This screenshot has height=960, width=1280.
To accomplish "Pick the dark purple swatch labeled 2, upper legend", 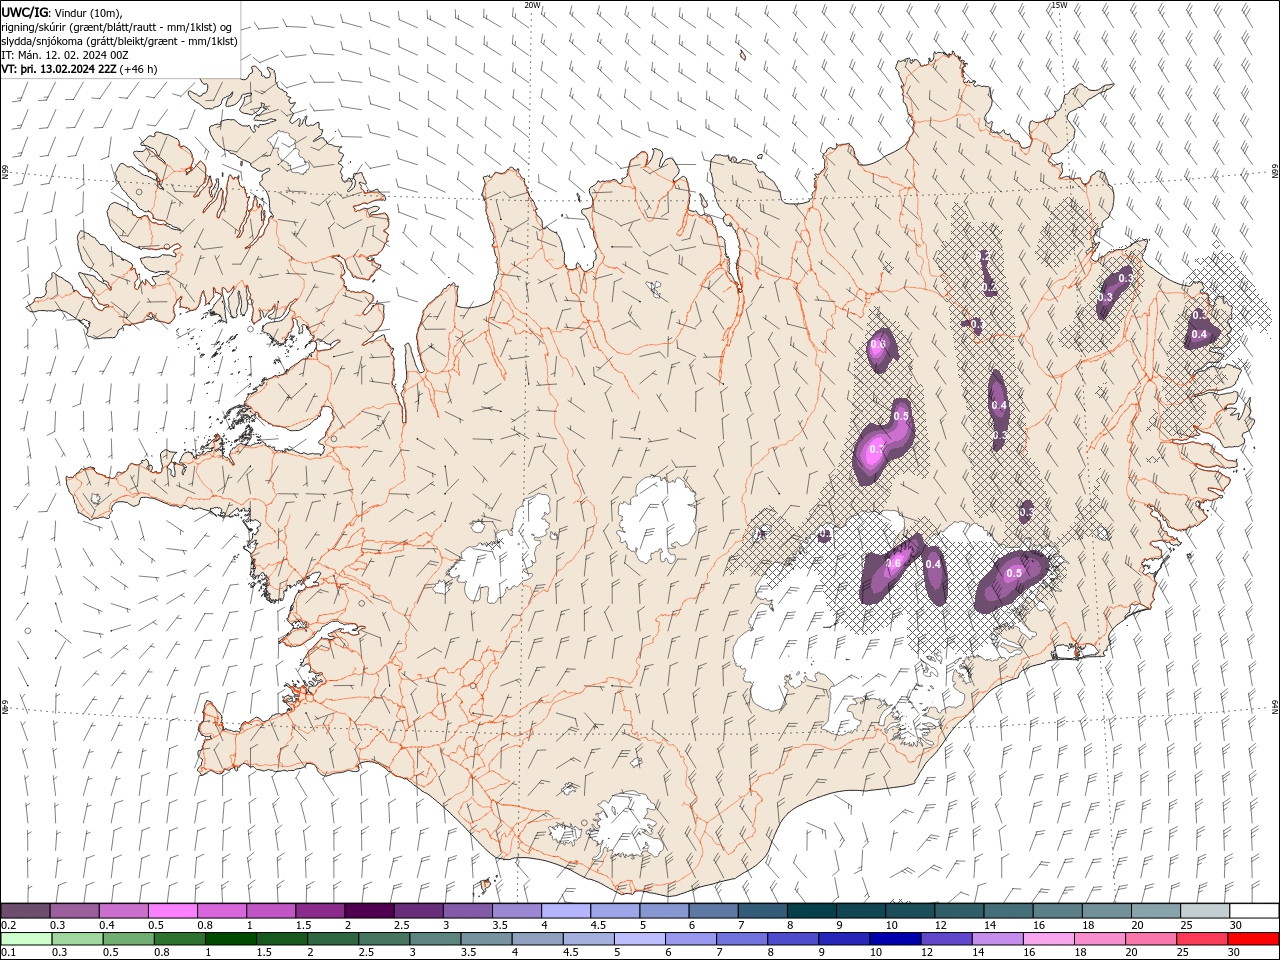I will [x=368, y=911].
